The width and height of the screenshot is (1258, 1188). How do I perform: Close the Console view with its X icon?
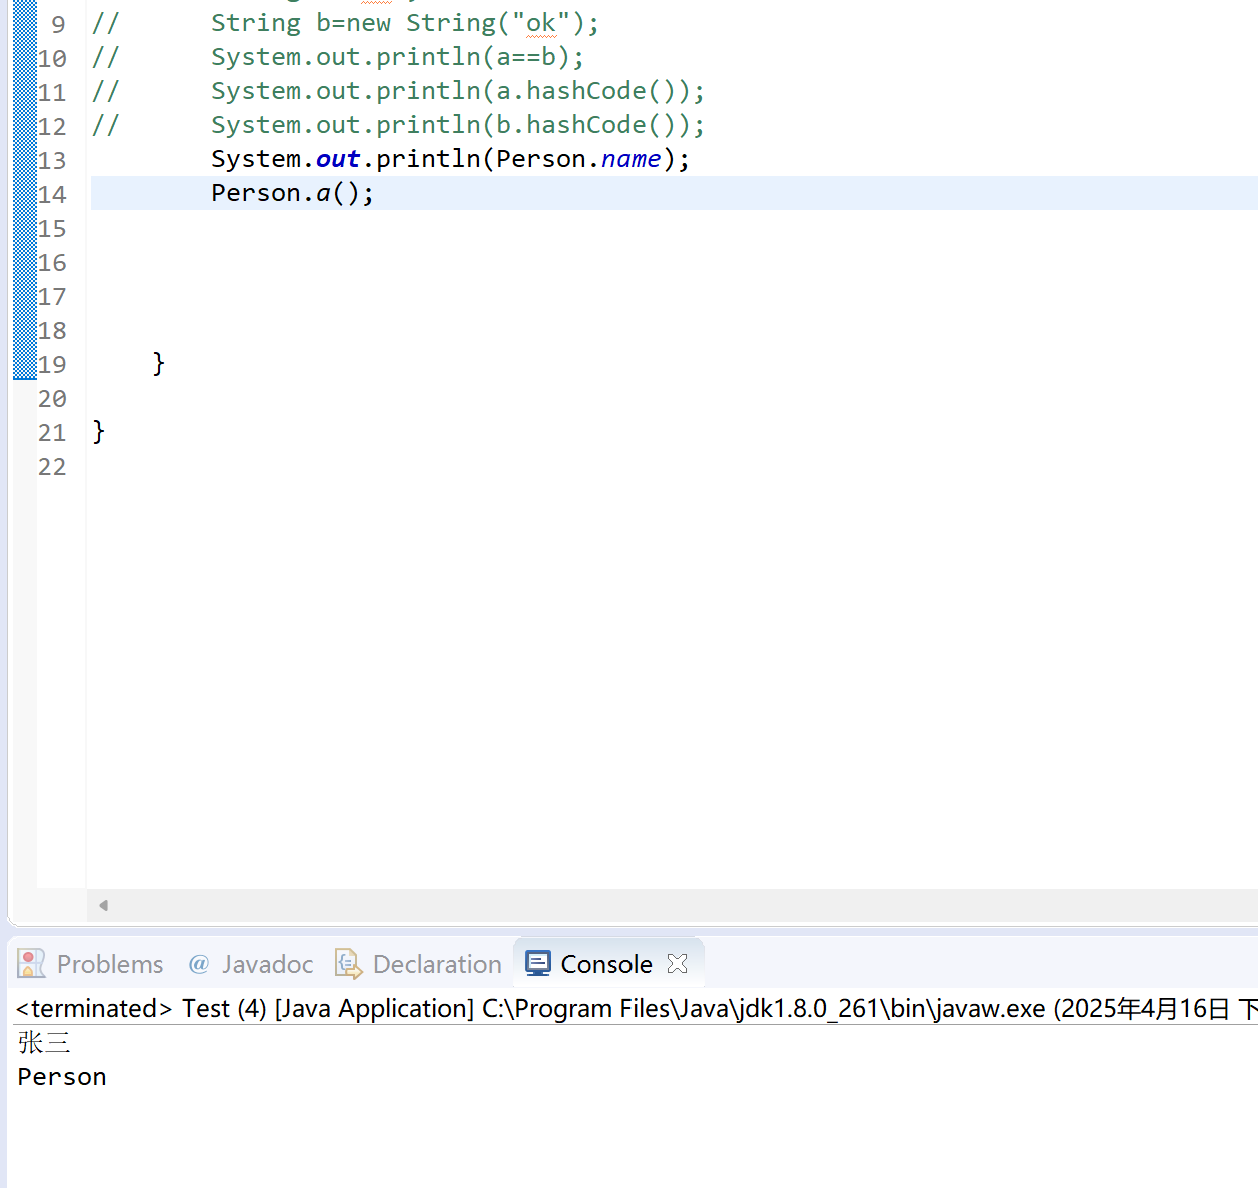coord(678,963)
